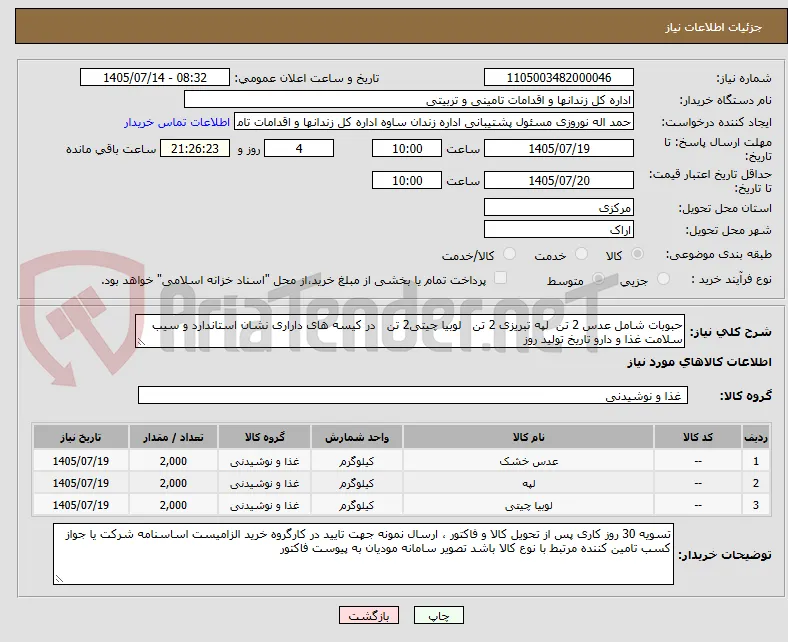Click the تاریخ نیاز column header
Image resolution: width=788 pixels, height=642 pixels.
point(80,437)
